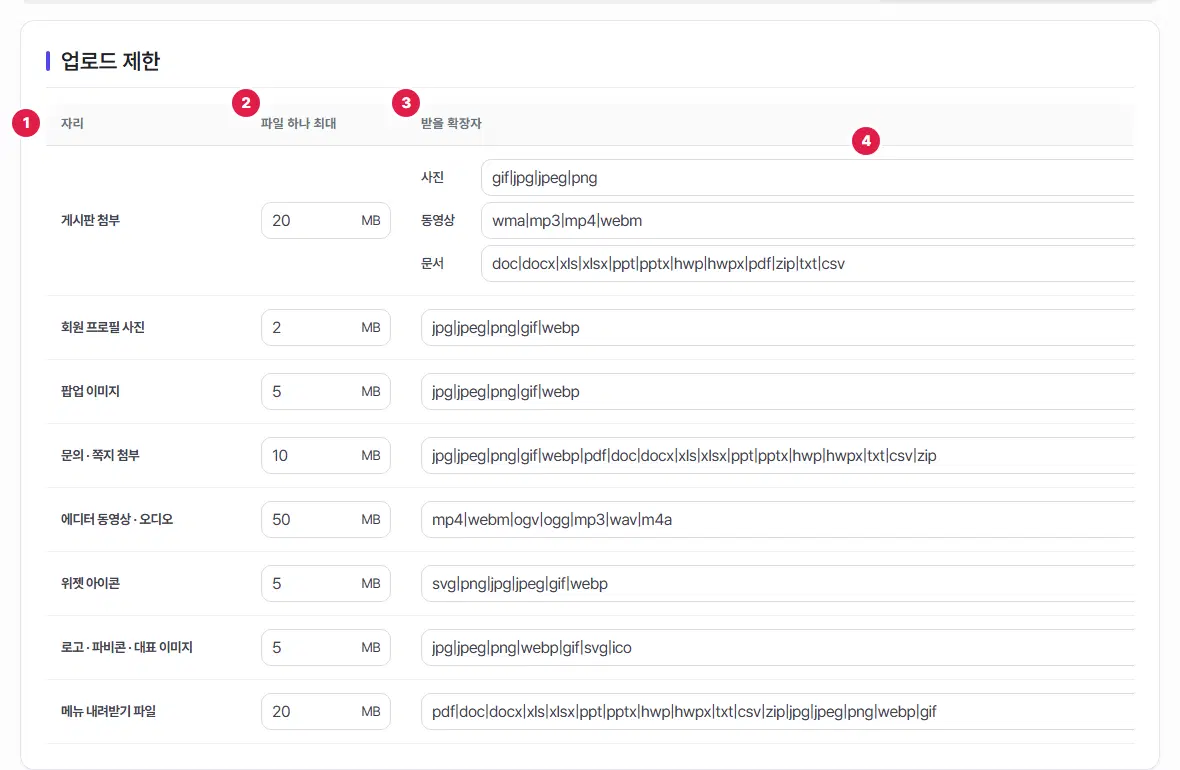Edit the 사진 extensions field
The image size is (1180, 770).
coord(807,178)
